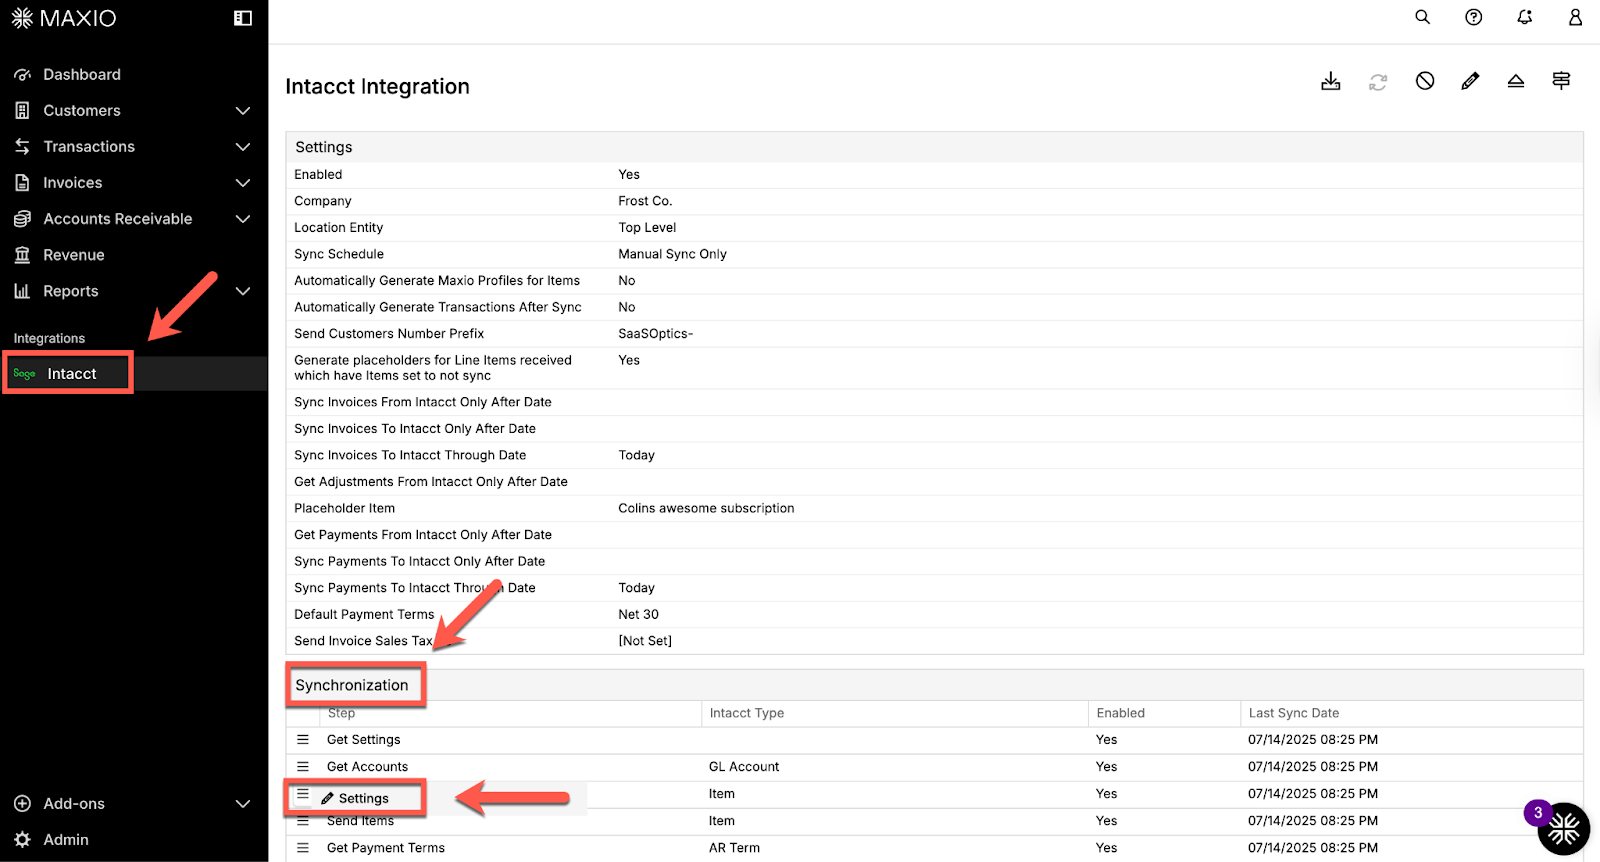Open search with the magnifier icon

pos(1422,17)
